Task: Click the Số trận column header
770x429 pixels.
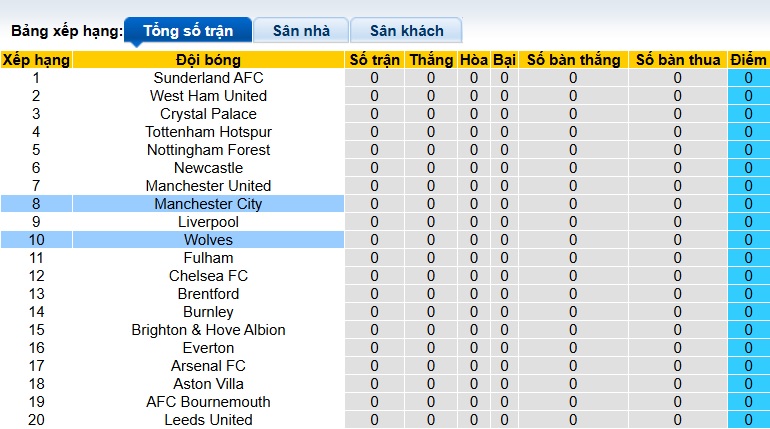Action: click(374, 60)
